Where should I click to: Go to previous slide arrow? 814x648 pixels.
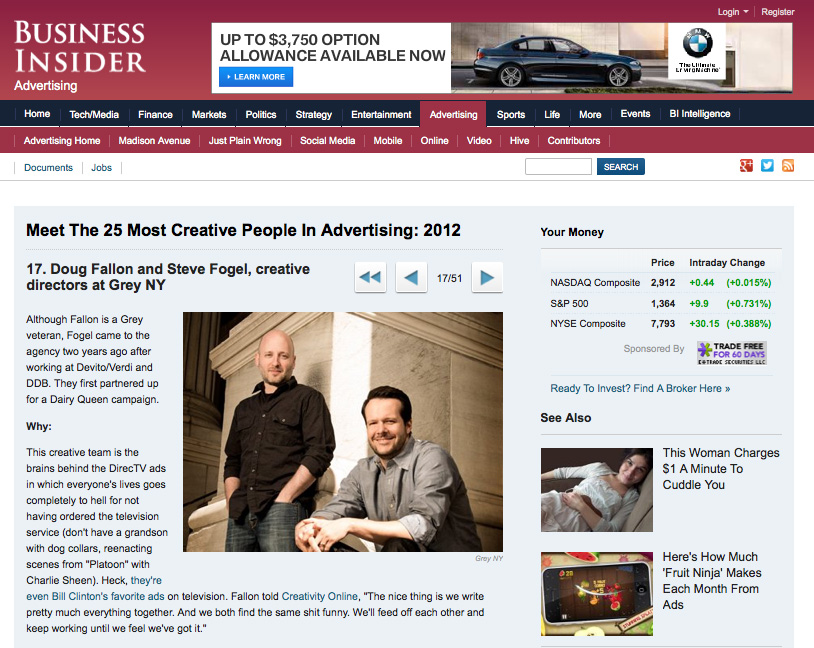411,278
